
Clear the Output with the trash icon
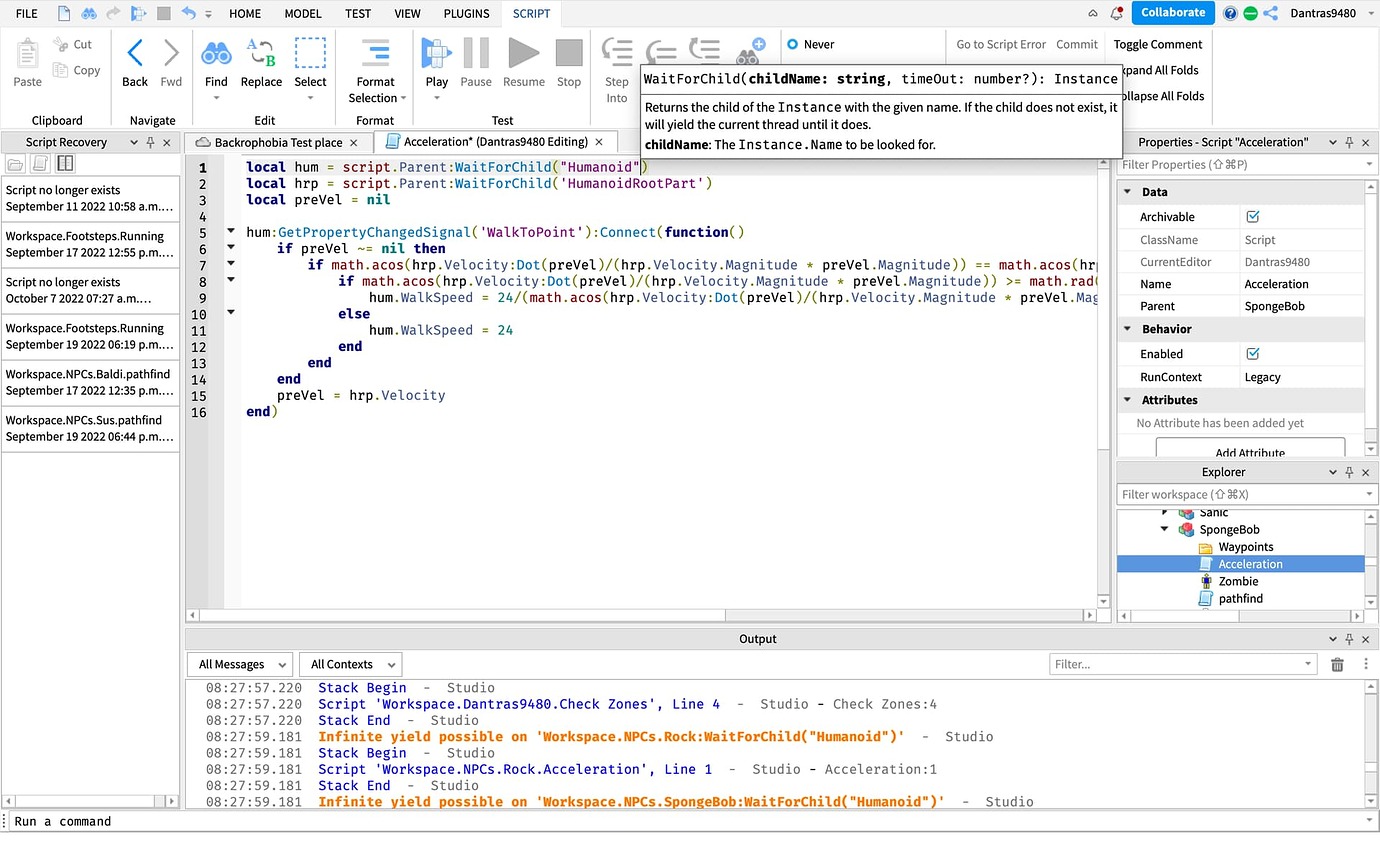click(1337, 663)
